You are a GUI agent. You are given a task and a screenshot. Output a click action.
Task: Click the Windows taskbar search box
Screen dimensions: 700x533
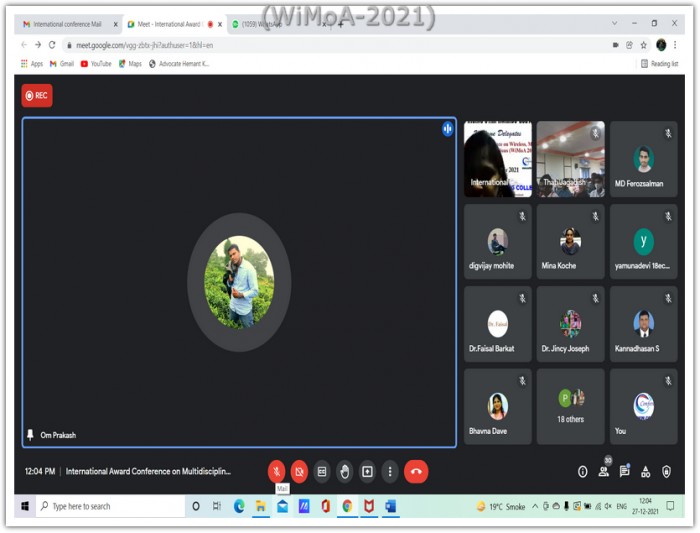coord(110,506)
